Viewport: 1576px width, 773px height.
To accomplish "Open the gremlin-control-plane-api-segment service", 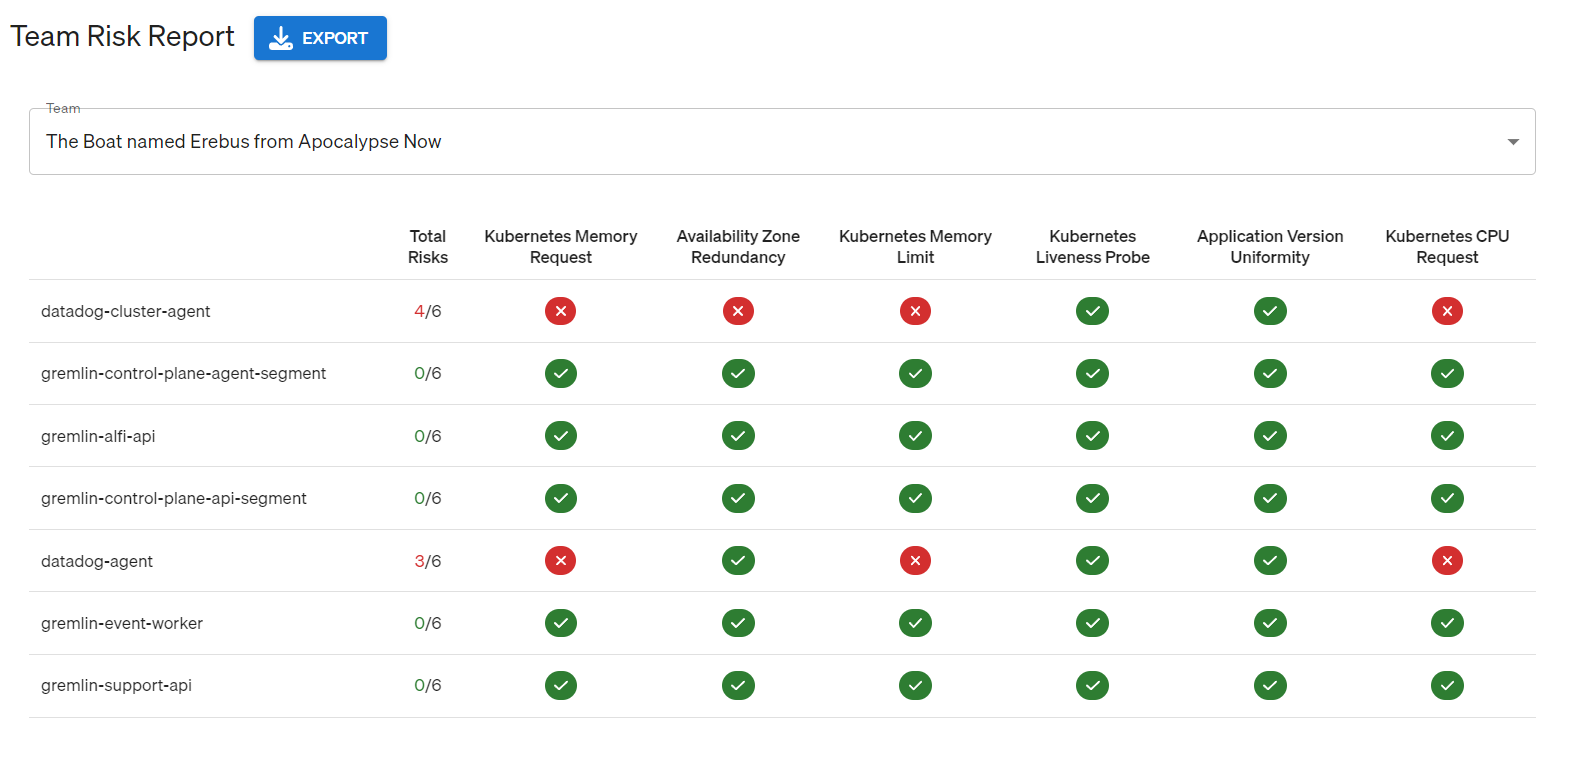I will tap(174, 498).
